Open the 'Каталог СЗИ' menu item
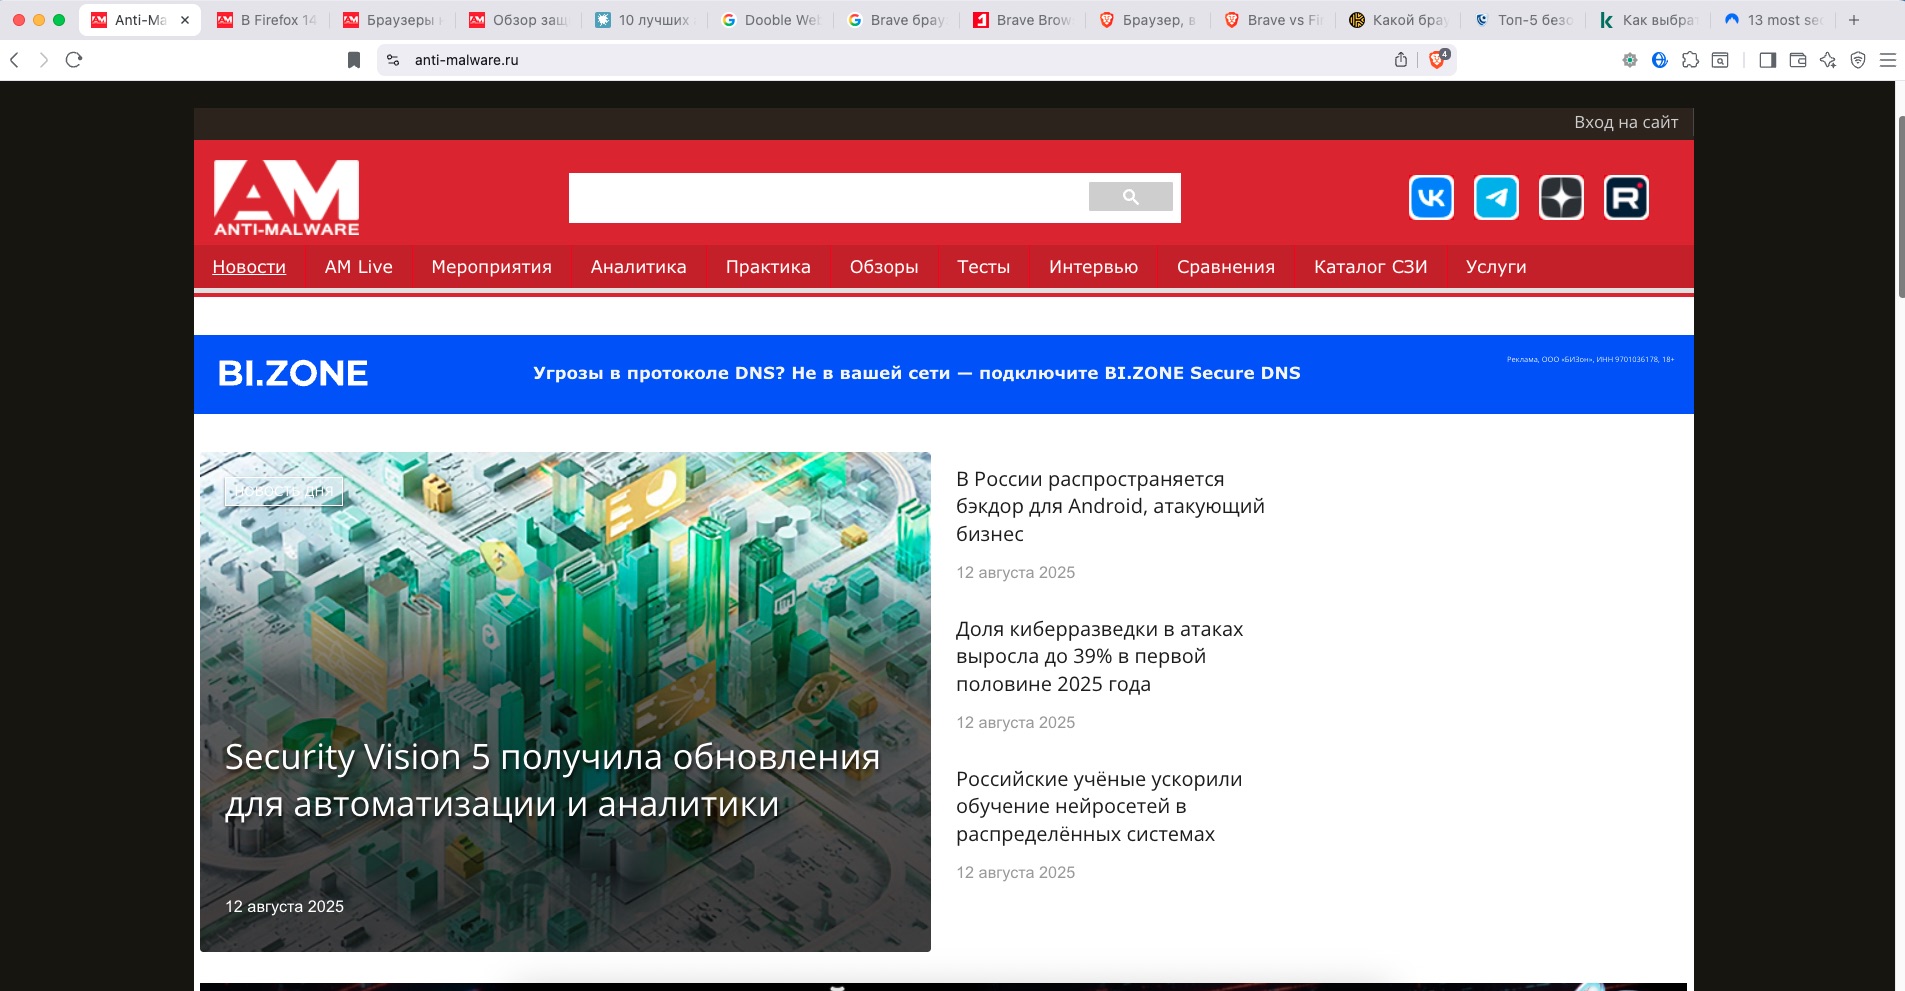The width and height of the screenshot is (1905, 991). point(1370,267)
